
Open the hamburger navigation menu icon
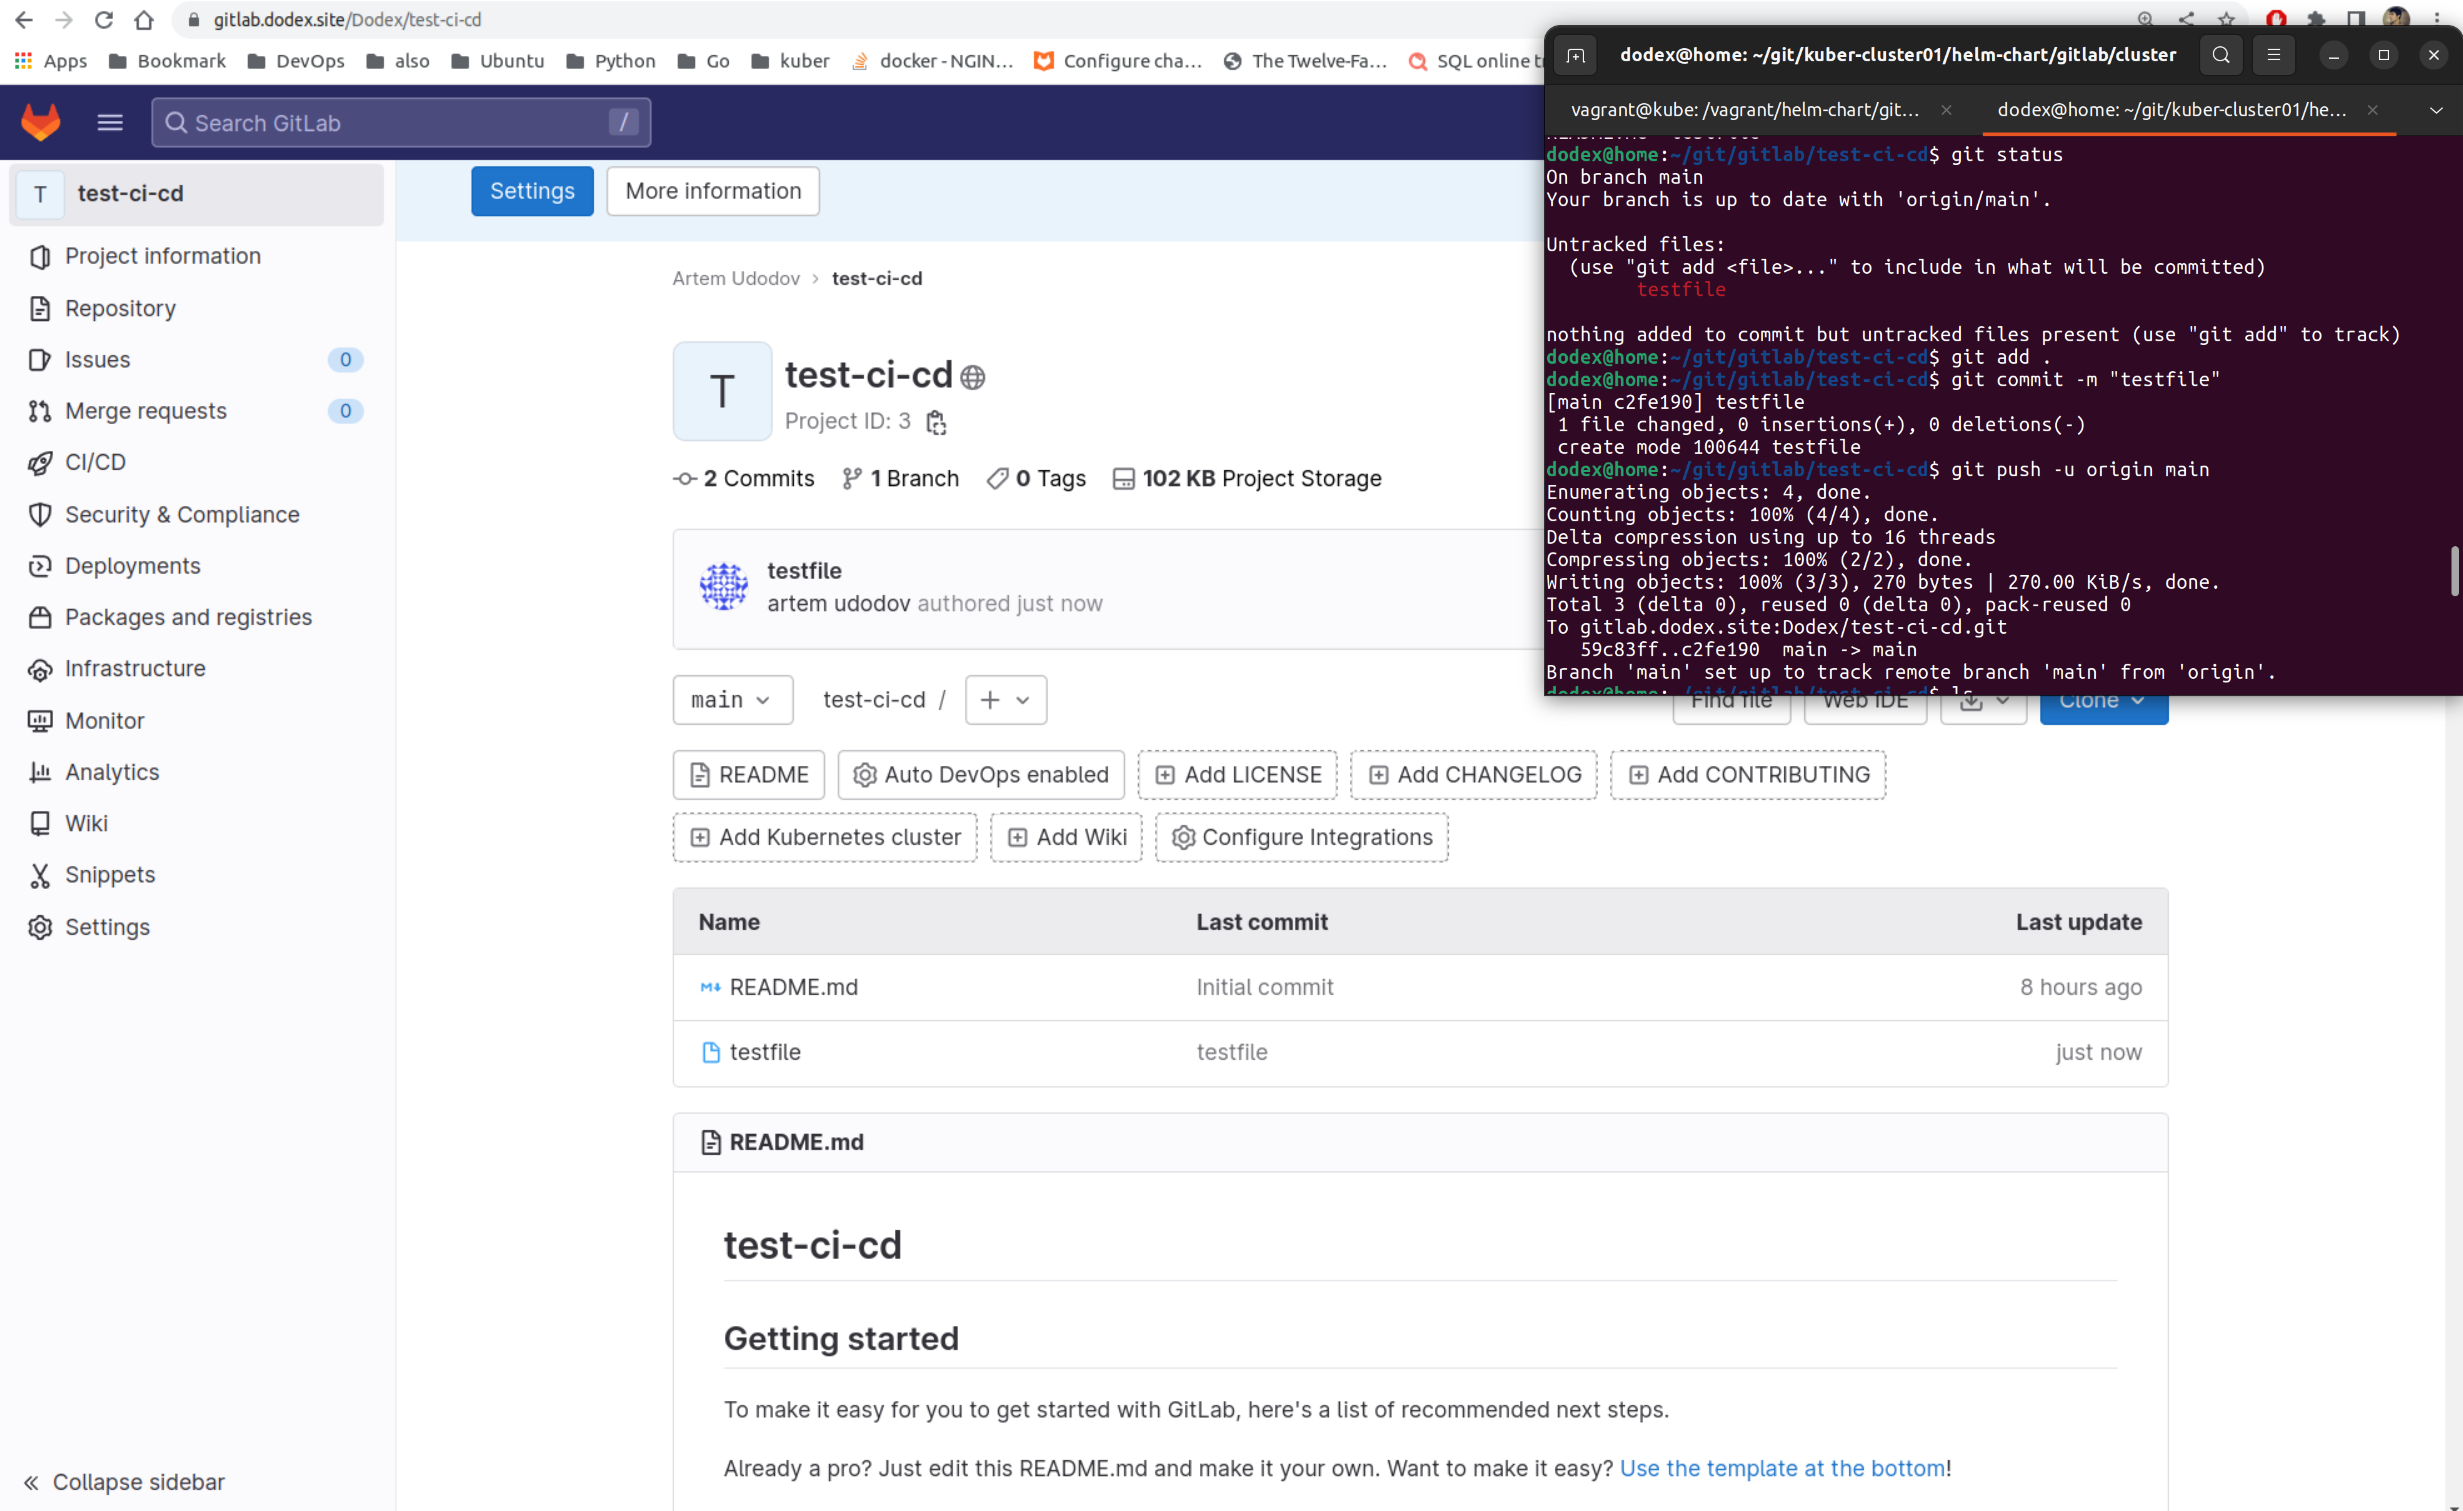pos(110,122)
